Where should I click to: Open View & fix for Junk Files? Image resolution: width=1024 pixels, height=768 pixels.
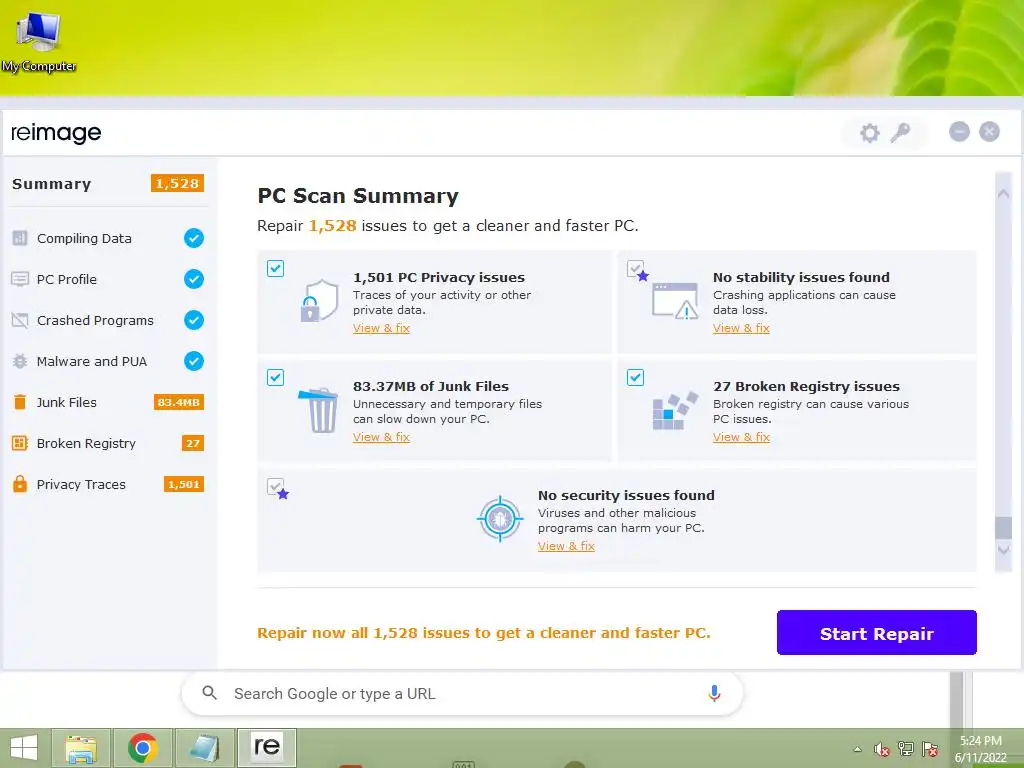point(381,437)
